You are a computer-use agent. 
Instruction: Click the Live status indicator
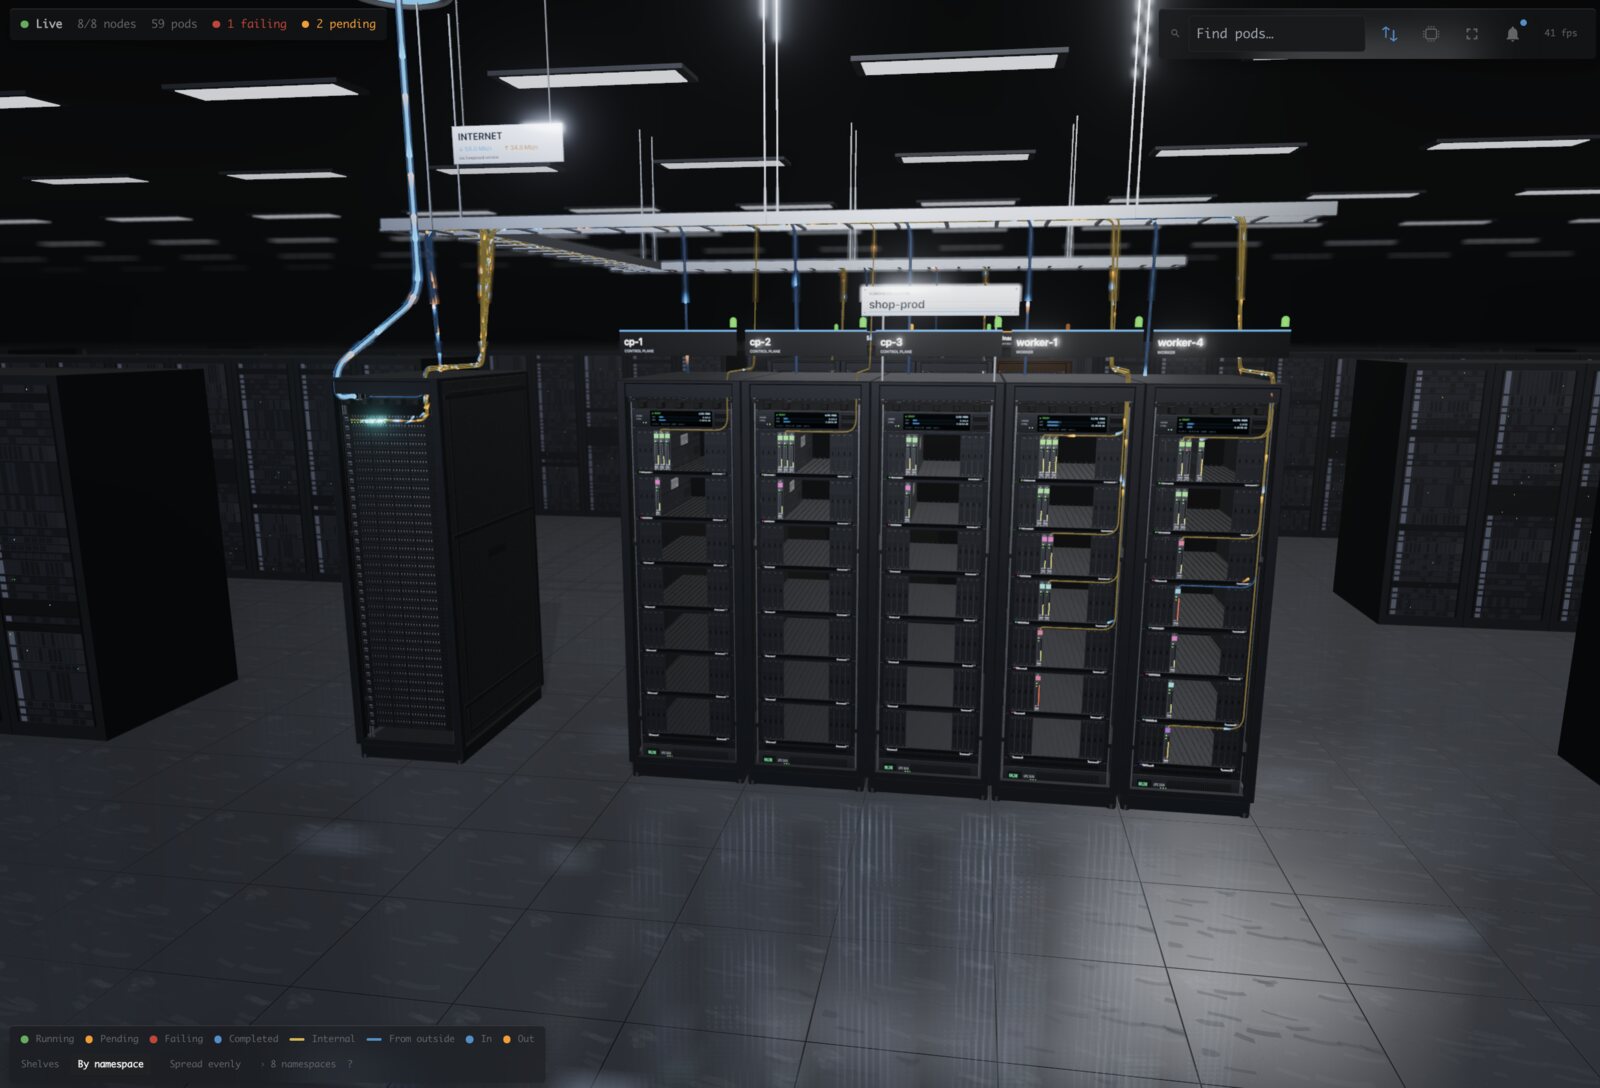[41, 24]
